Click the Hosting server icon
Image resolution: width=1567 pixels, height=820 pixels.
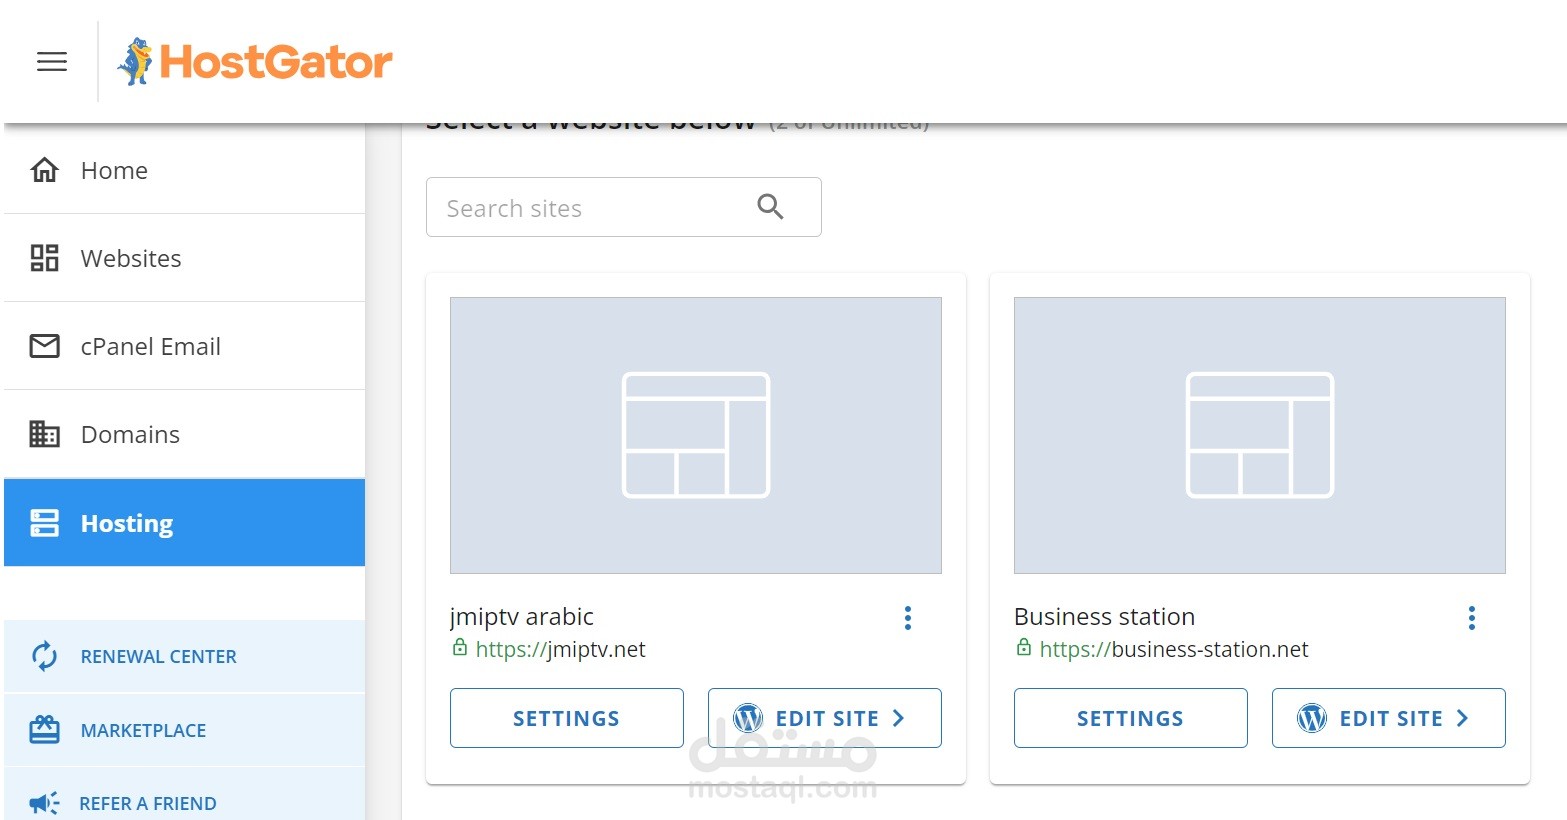[45, 523]
